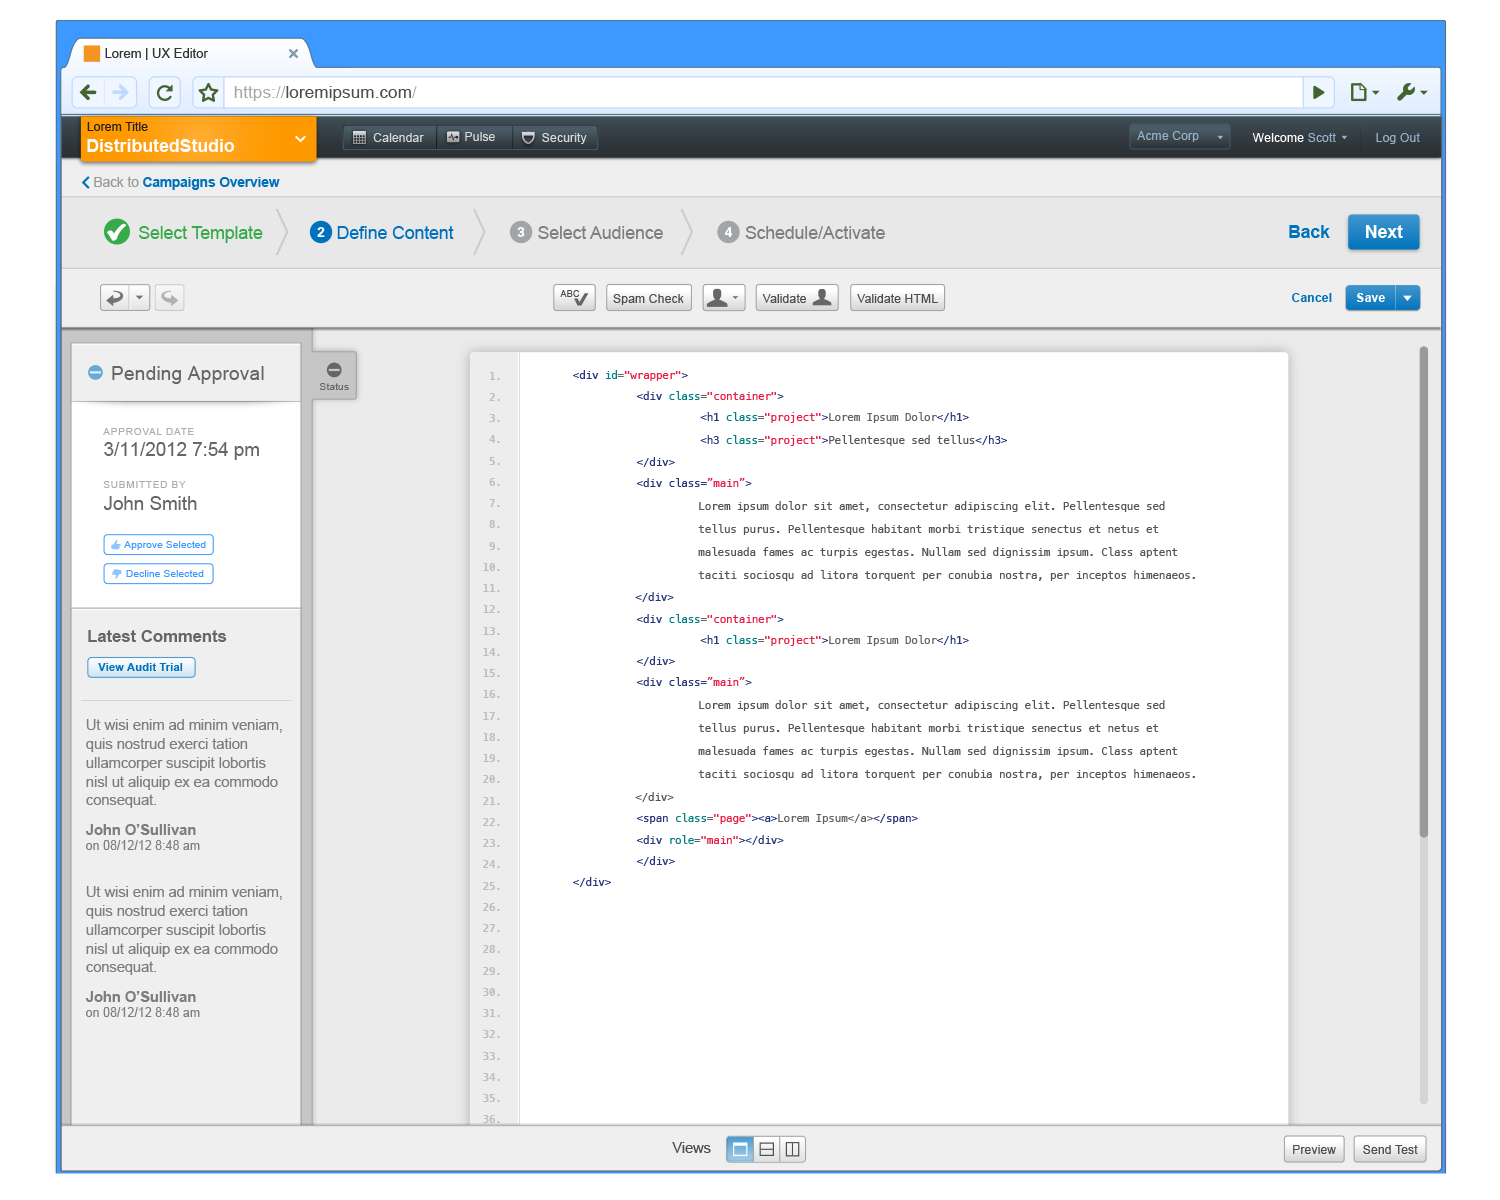Select the Schedule/Activate step

tap(801, 232)
